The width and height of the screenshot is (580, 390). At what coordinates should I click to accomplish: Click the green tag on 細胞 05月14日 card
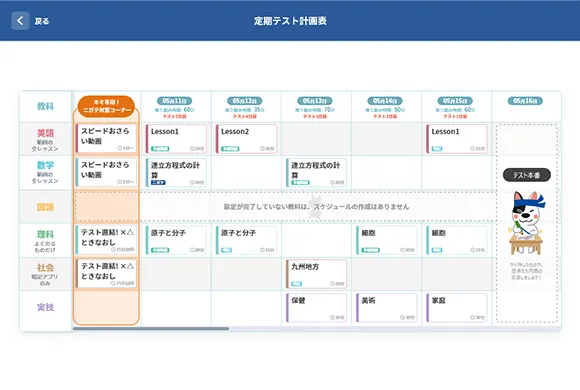coord(371,250)
